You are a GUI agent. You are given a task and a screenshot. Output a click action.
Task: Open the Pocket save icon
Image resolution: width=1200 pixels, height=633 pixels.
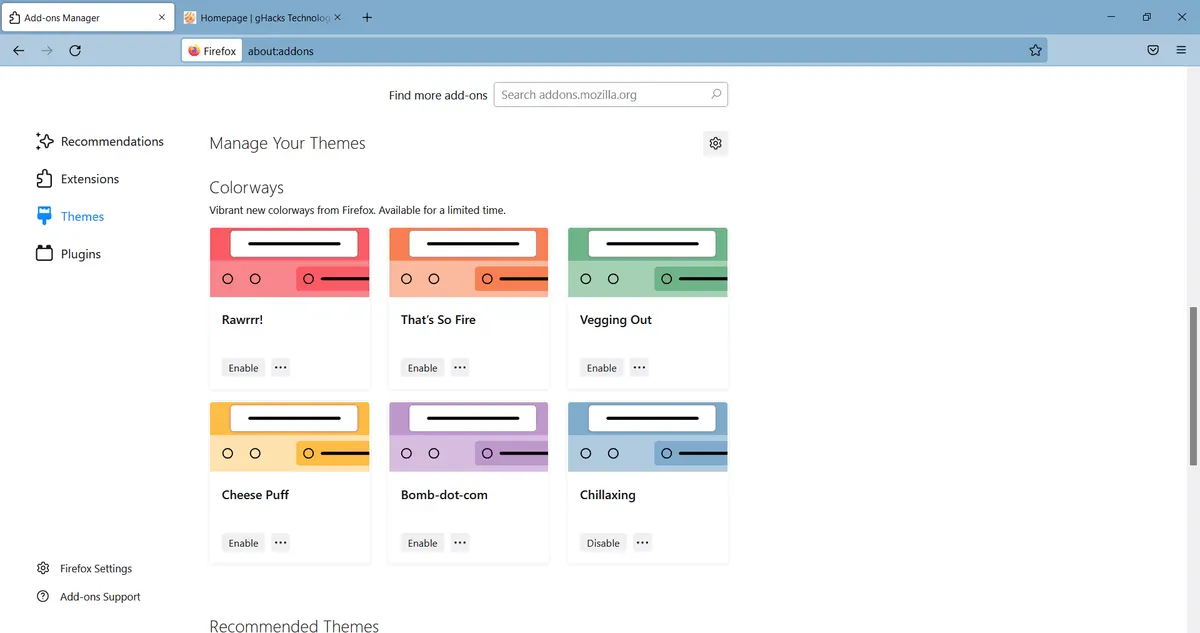pyautogui.click(x=1153, y=50)
